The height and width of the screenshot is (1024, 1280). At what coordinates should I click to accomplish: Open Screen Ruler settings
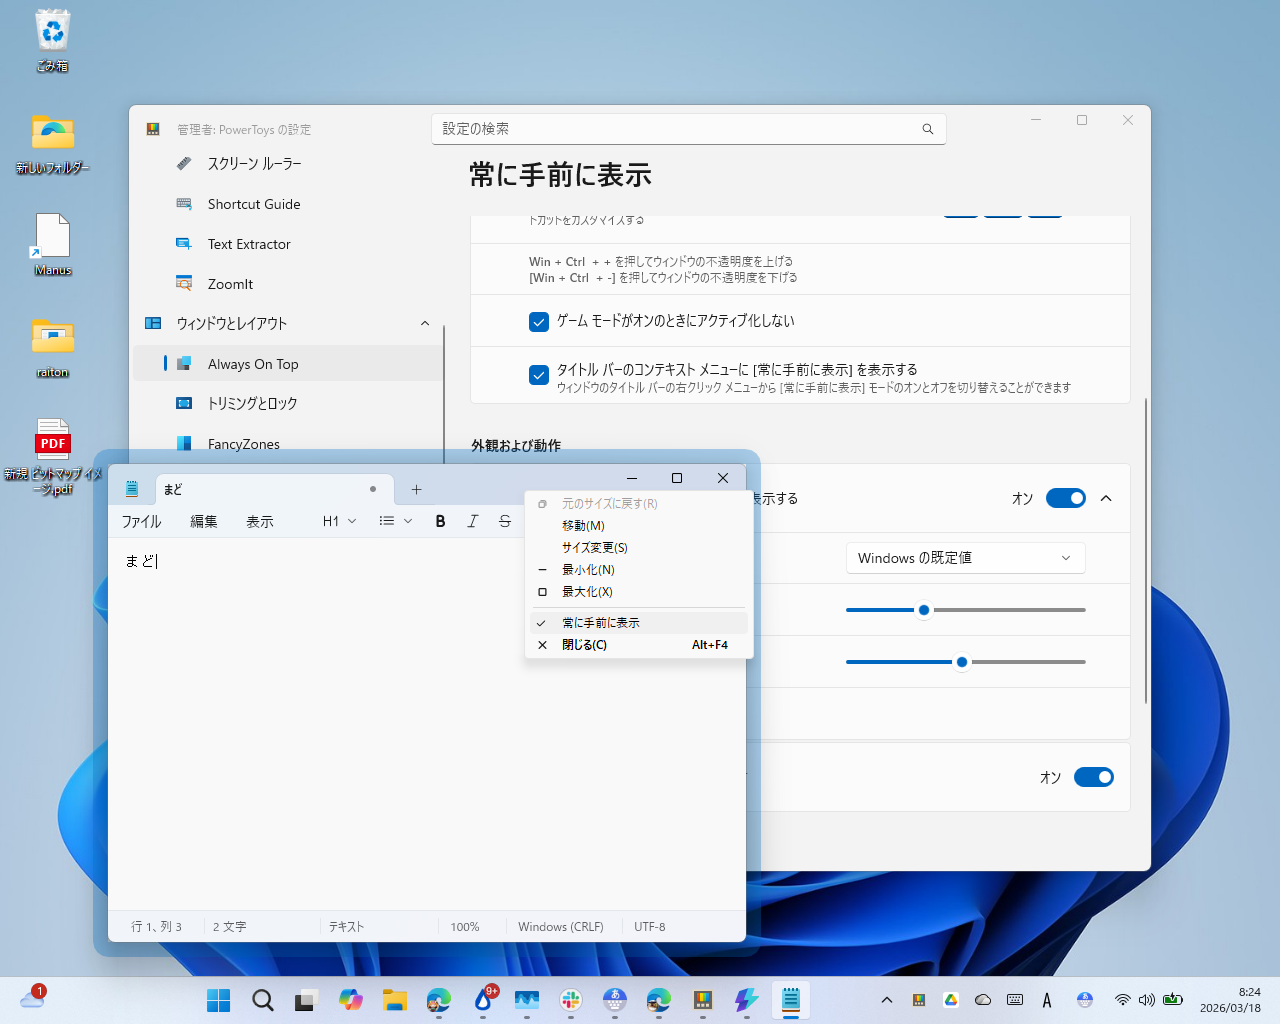tap(250, 164)
